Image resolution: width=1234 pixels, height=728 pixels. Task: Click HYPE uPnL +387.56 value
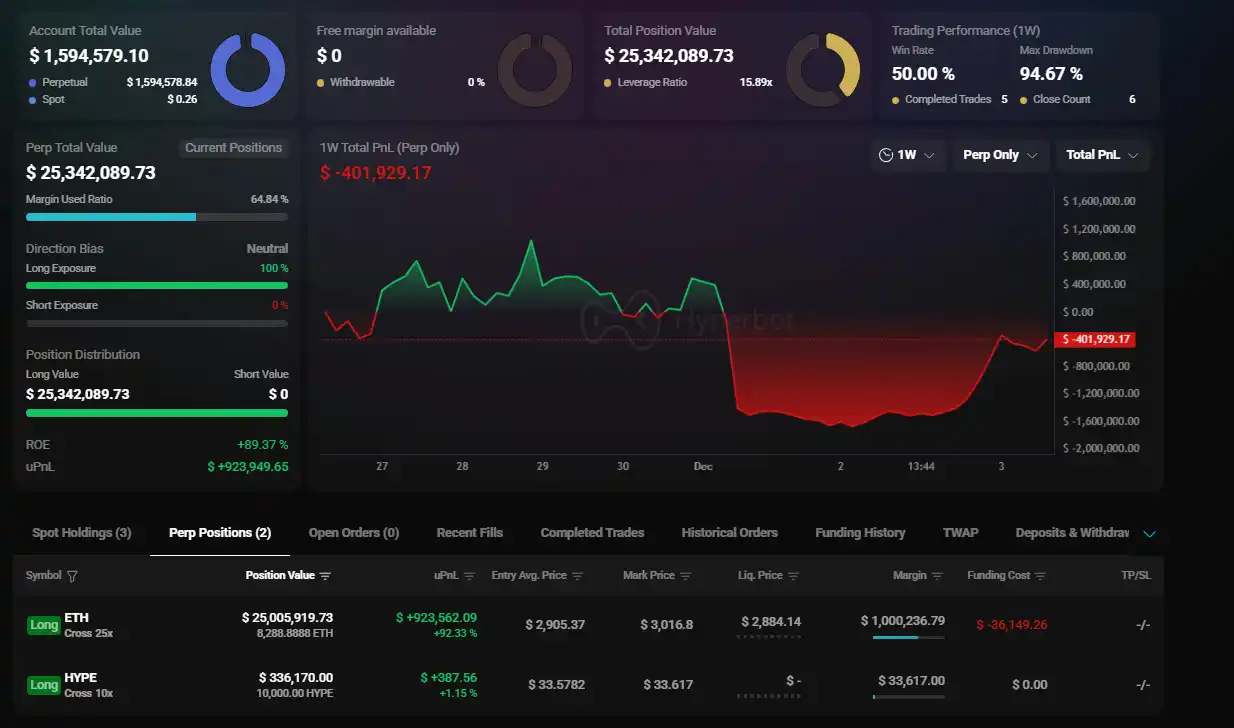pyautogui.click(x=449, y=678)
